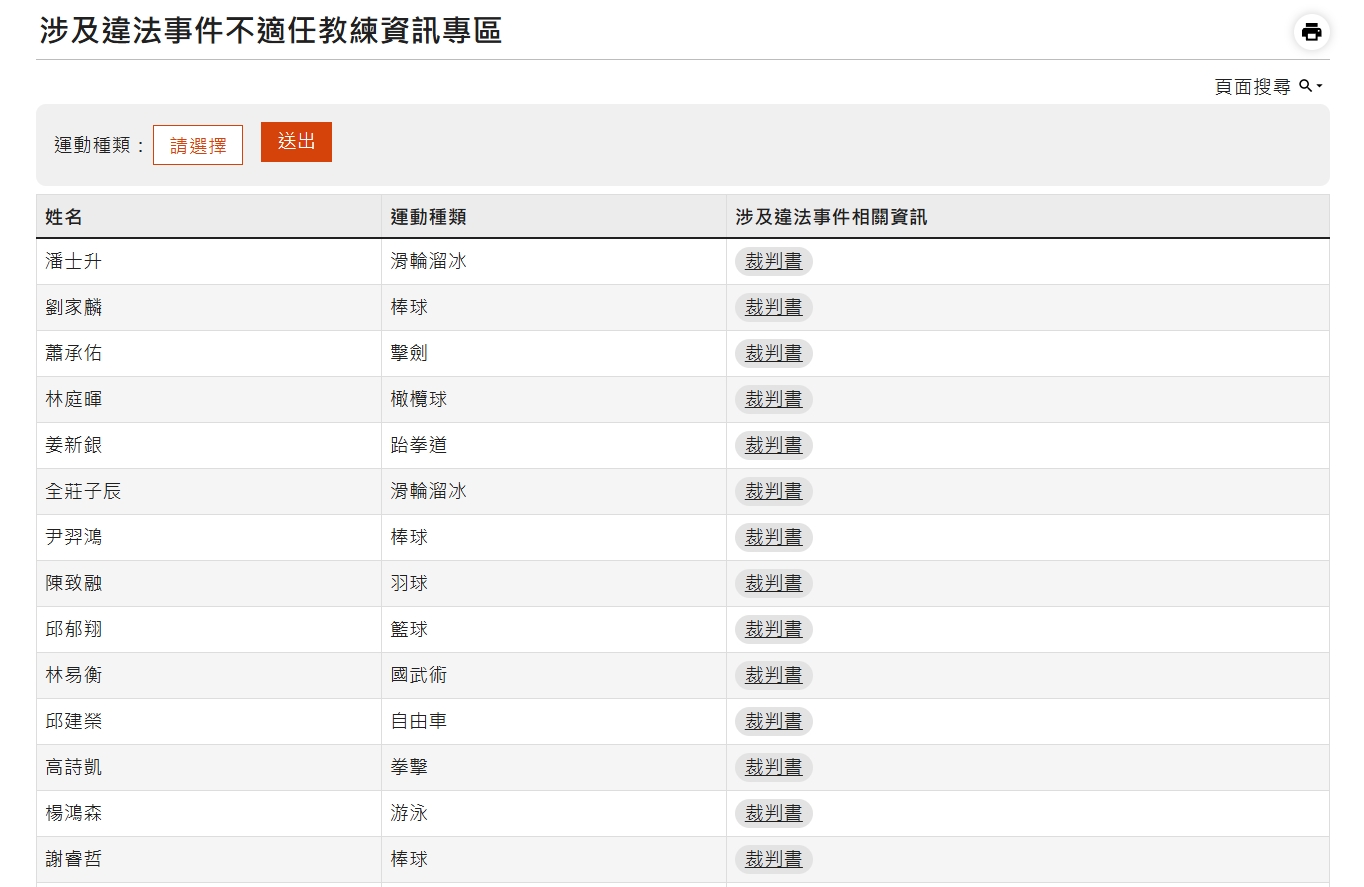View 裁判書 for 尹羿鴻
1364x887 pixels.
click(774, 537)
